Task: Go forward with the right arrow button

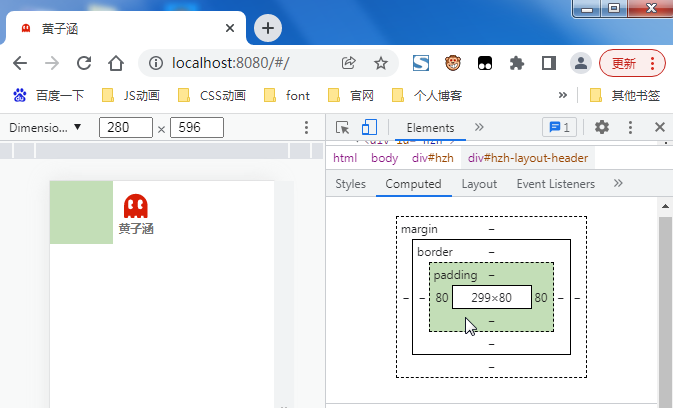Action: [52, 63]
